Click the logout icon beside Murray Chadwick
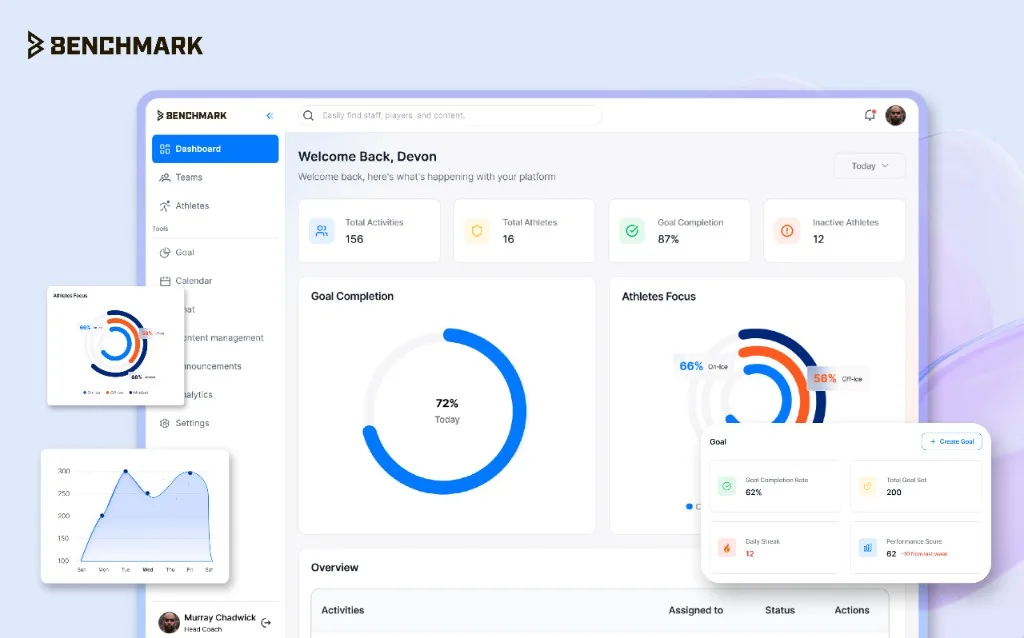1024x638 pixels. point(266,622)
